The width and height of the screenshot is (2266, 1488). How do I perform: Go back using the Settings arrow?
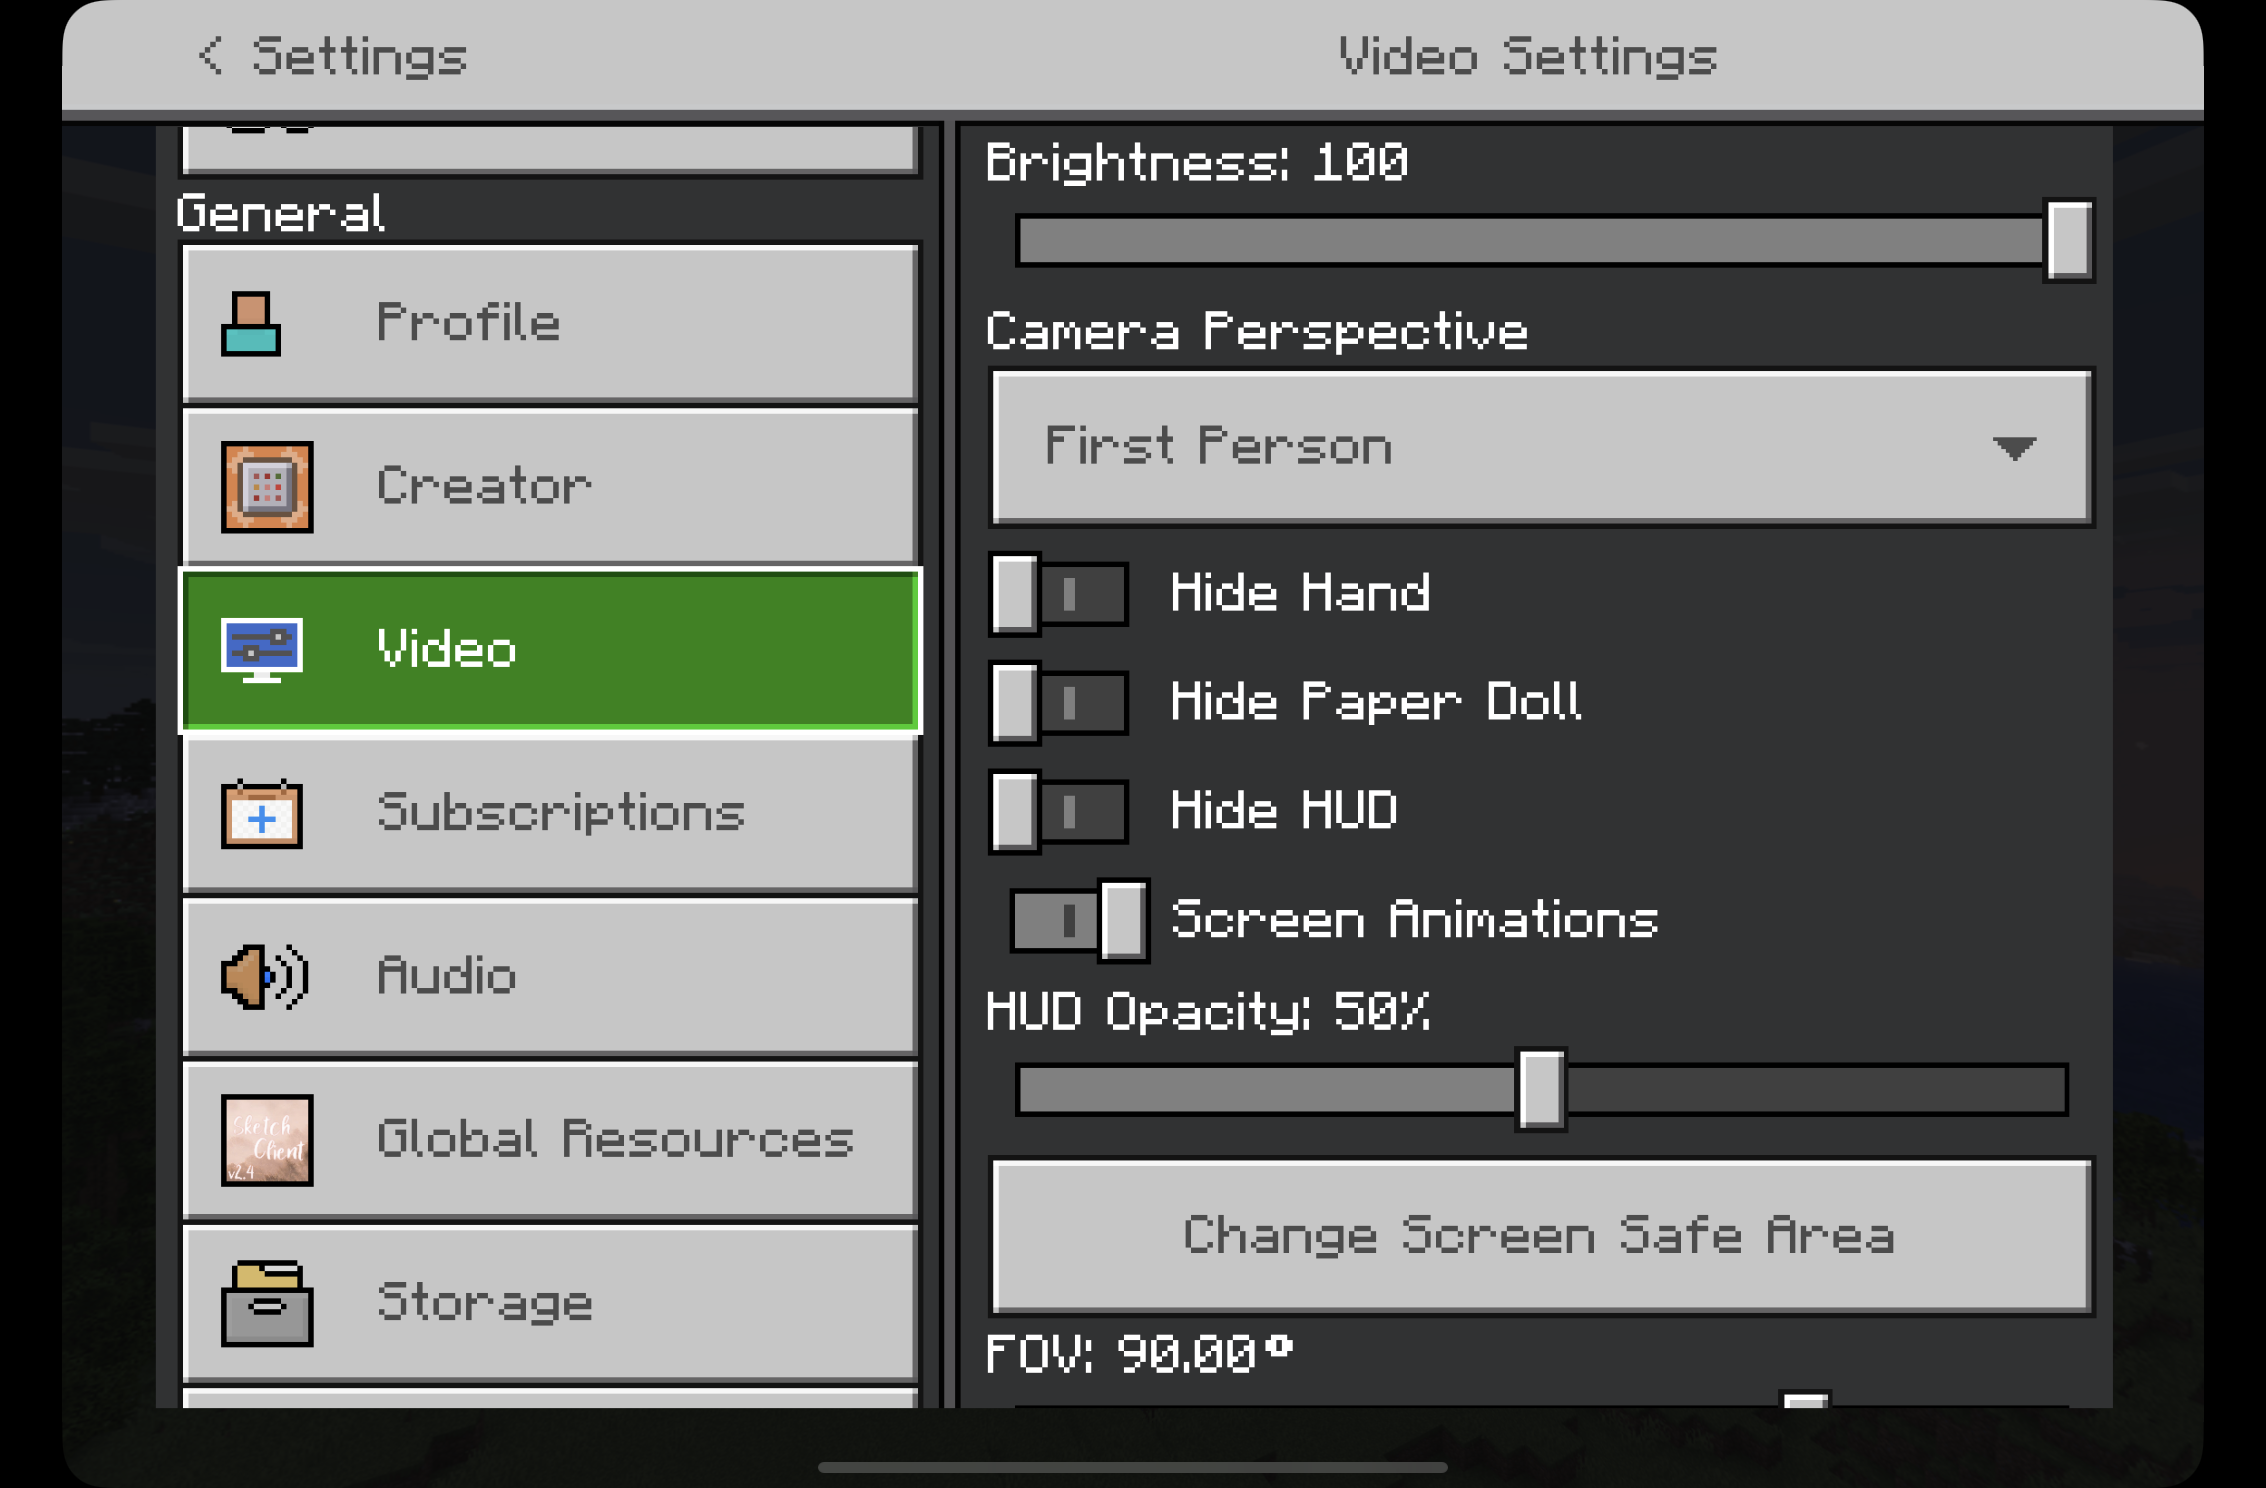pyautogui.click(x=210, y=55)
